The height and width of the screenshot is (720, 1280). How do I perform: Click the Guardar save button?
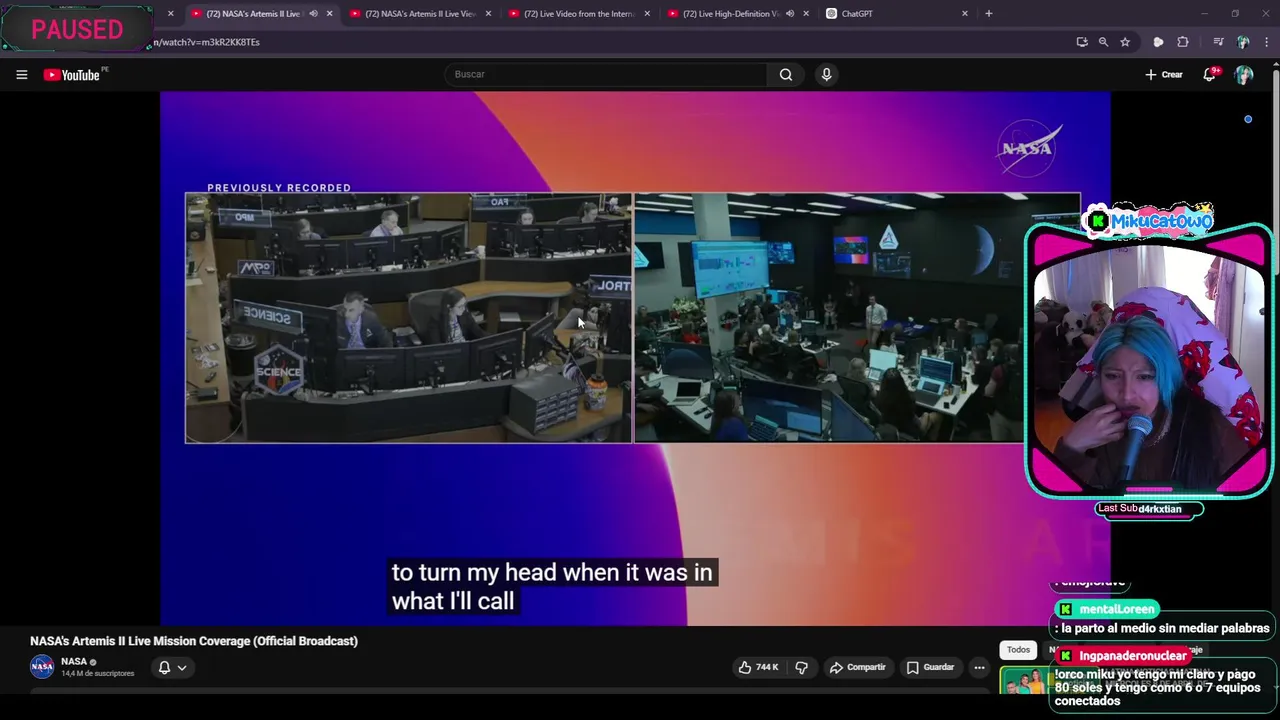(x=931, y=667)
